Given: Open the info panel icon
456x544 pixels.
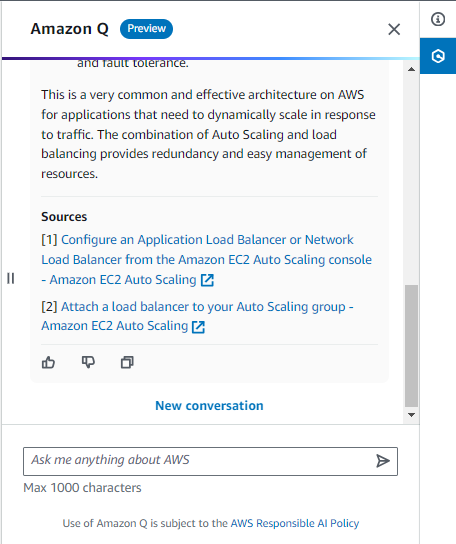Looking at the screenshot, I should coord(438,19).
